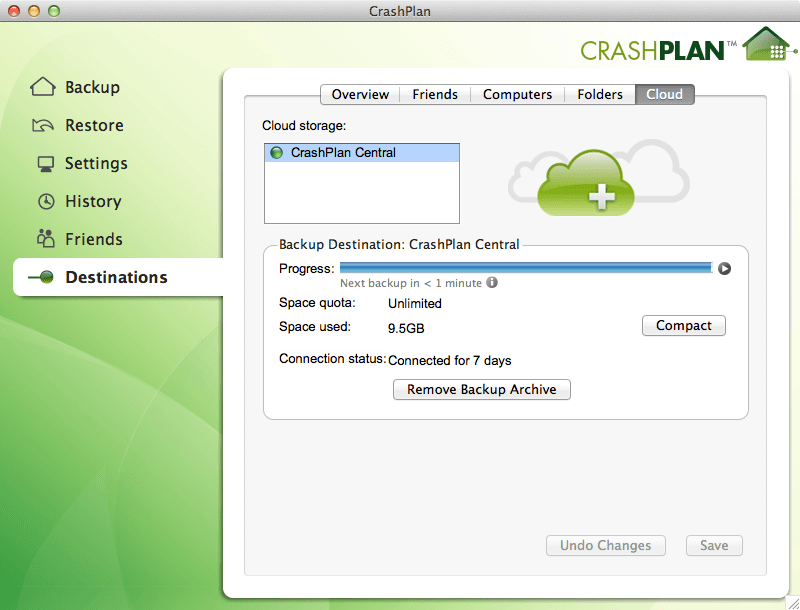Switch to the Overview tab
Viewport: 800px width, 610px height.
[x=360, y=94]
